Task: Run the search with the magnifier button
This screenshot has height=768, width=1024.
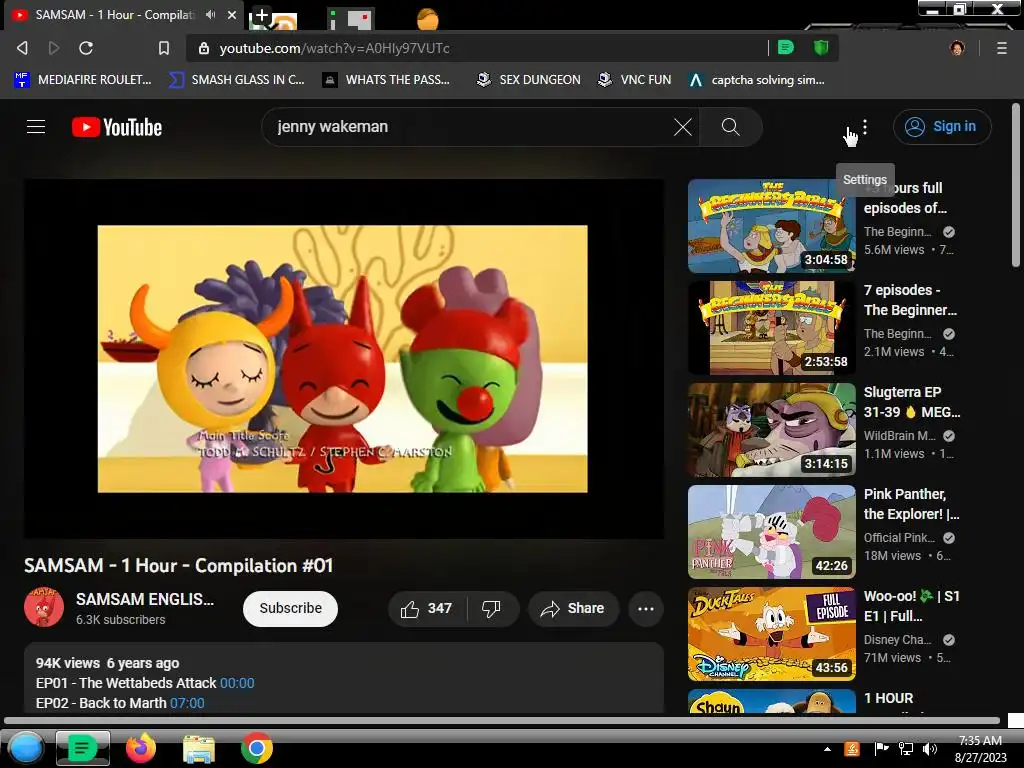Action: [731, 127]
